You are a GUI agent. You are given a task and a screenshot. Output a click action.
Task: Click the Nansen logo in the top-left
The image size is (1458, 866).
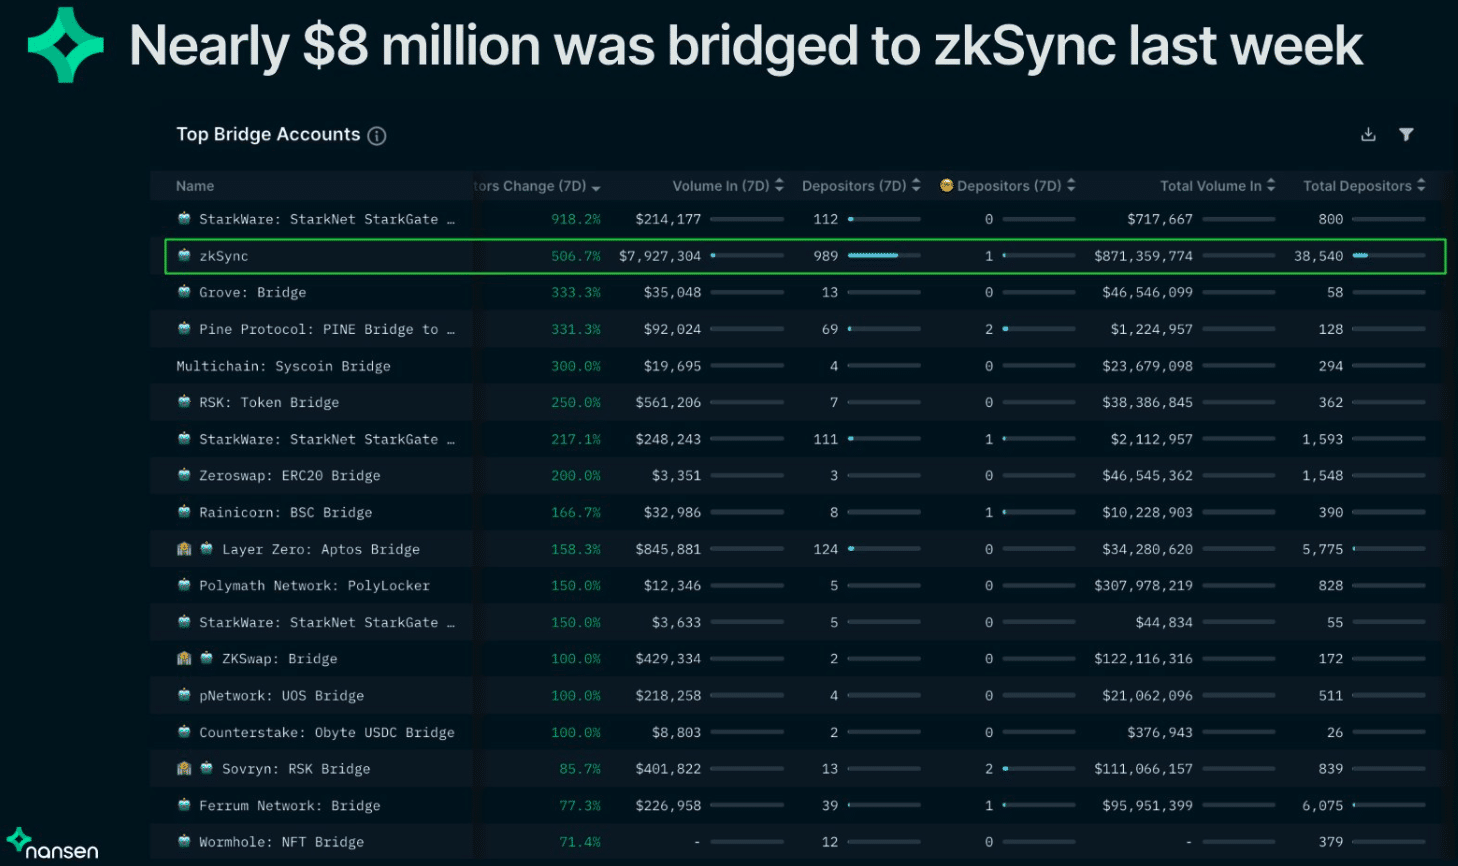tap(64, 45)
